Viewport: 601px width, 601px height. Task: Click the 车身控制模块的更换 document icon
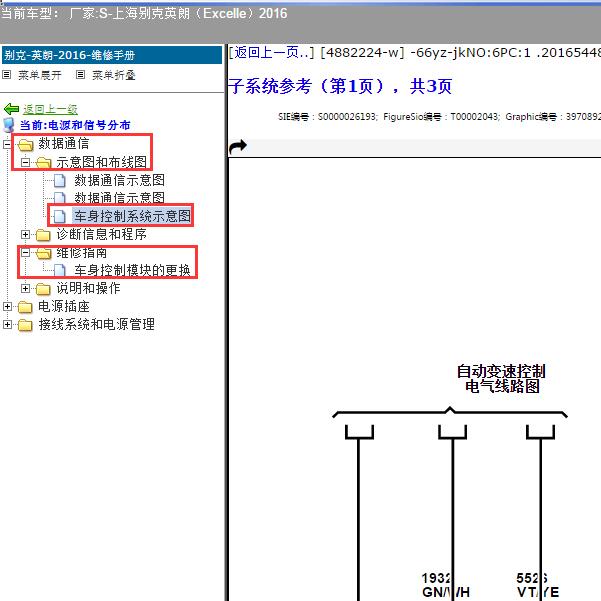pyautogui.click(x=60, y=270)
